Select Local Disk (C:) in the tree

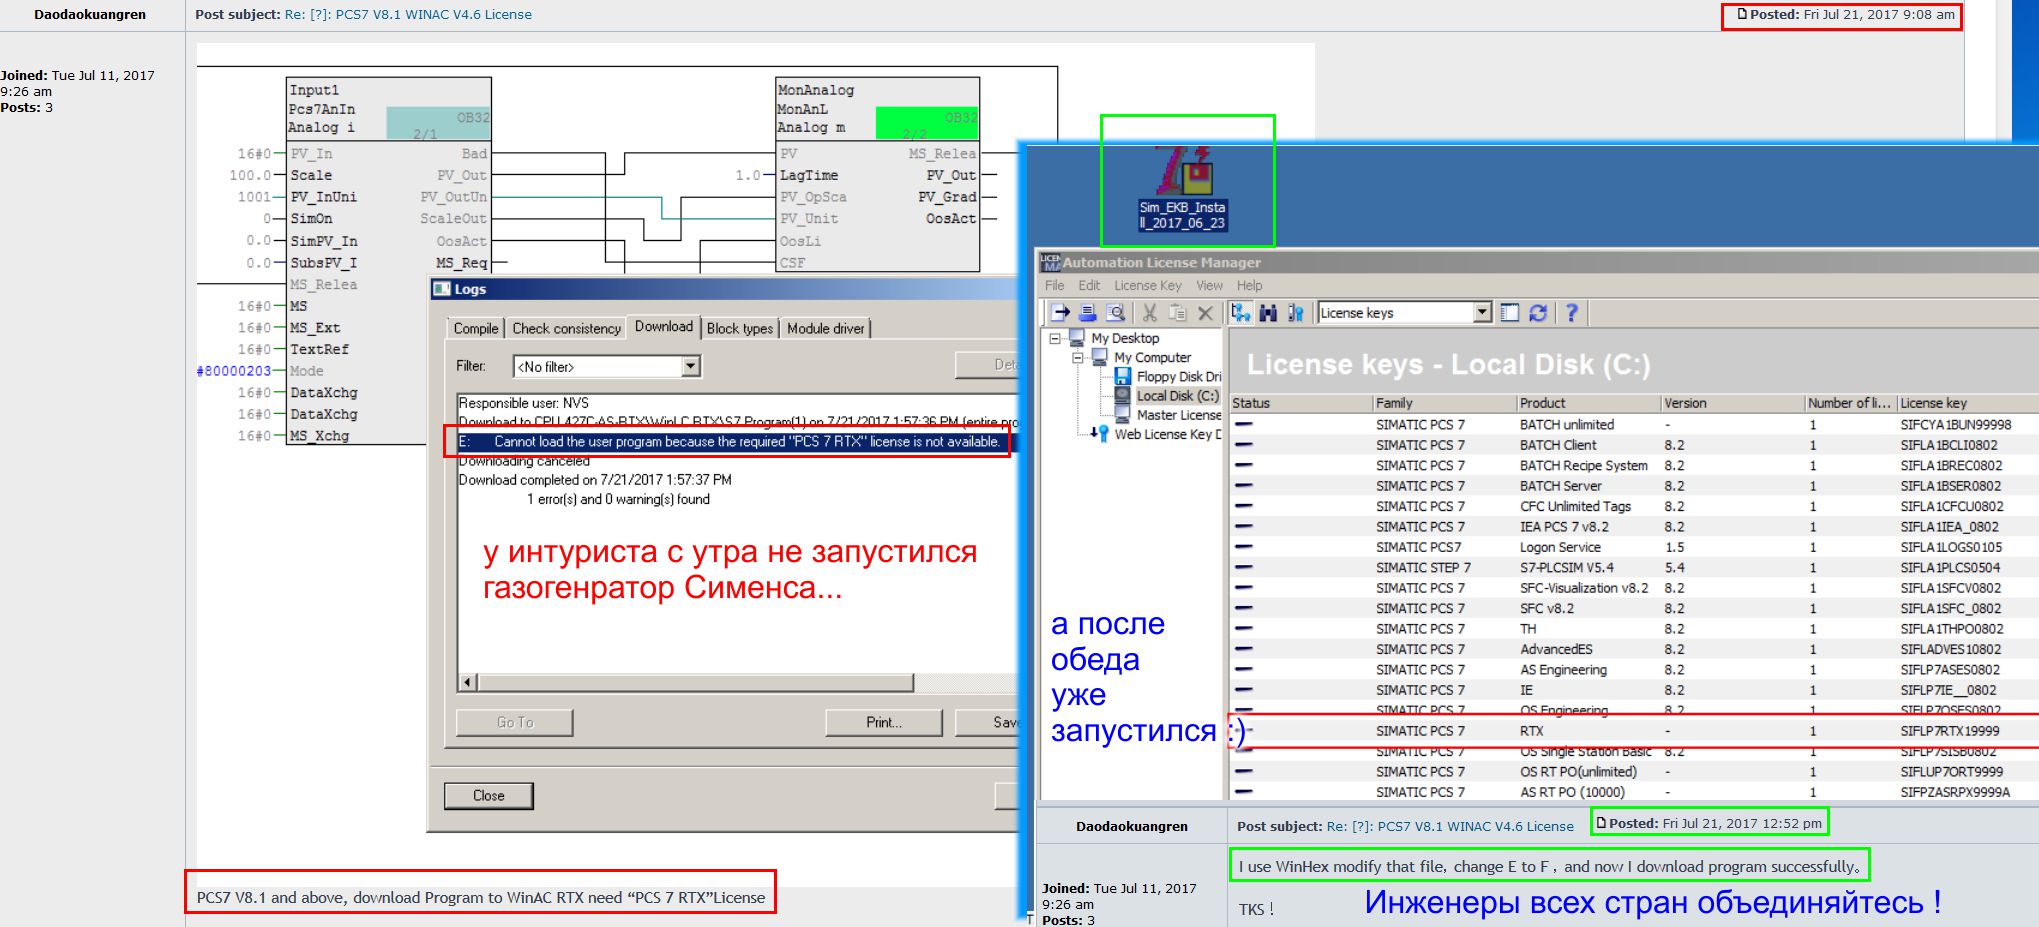(1177, 396)
